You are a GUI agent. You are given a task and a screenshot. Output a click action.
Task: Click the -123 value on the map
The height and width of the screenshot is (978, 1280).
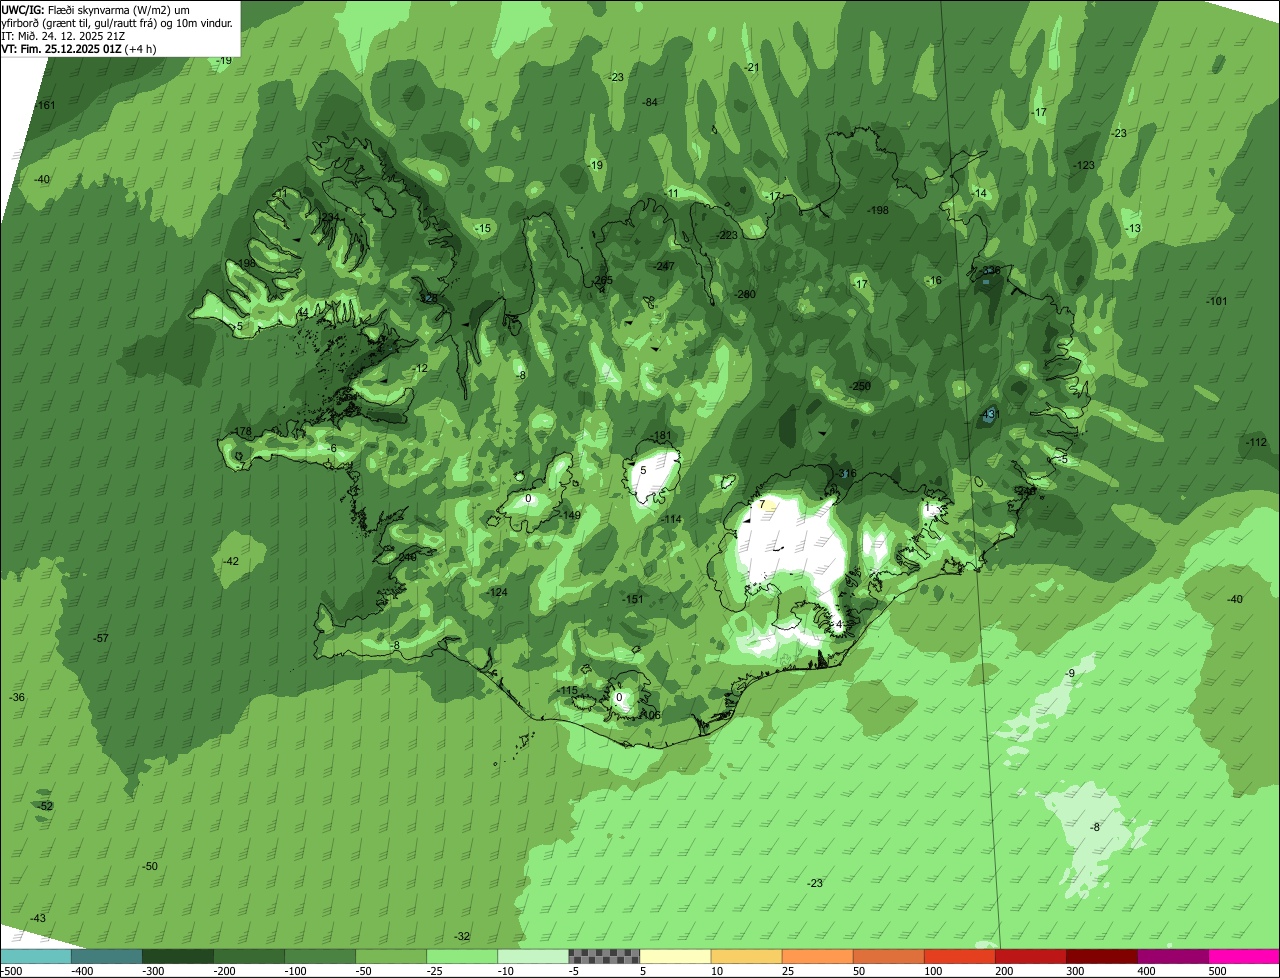(x=1084, y=165)
